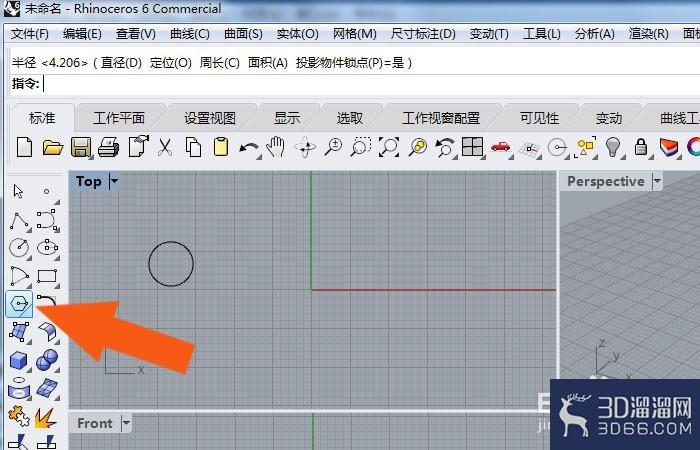The width and height of the screenshot is (700, 450).
Task: Save the model with floppy icon
Action: [81, 147]
